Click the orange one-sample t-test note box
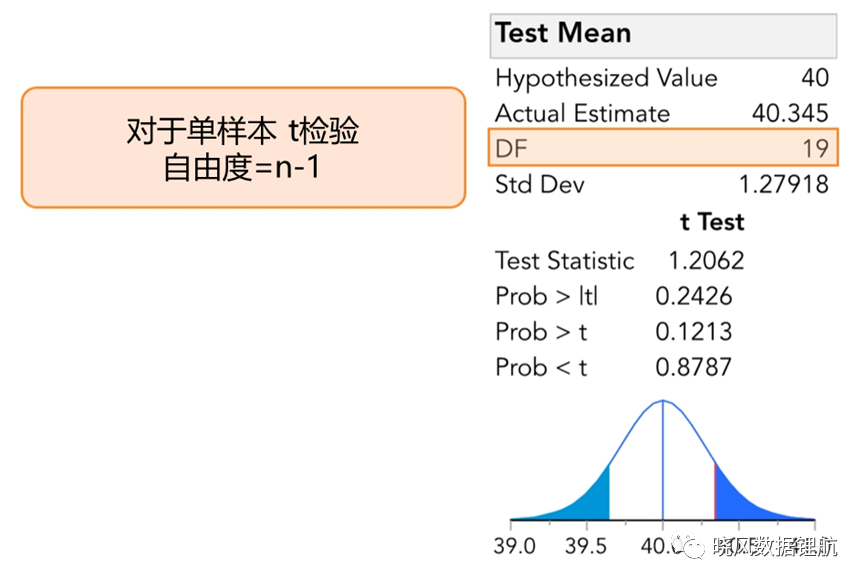 [x=243, y=147]
